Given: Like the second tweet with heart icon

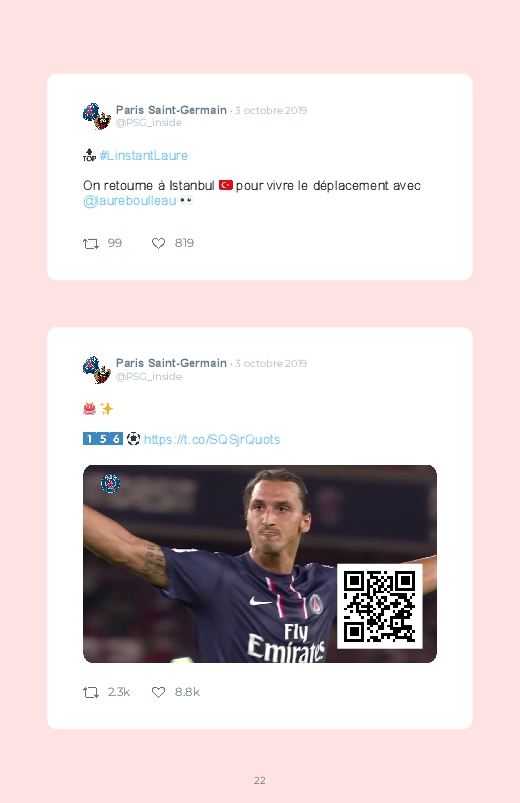Looking at the screenshot, I should (x=158, y=692).
